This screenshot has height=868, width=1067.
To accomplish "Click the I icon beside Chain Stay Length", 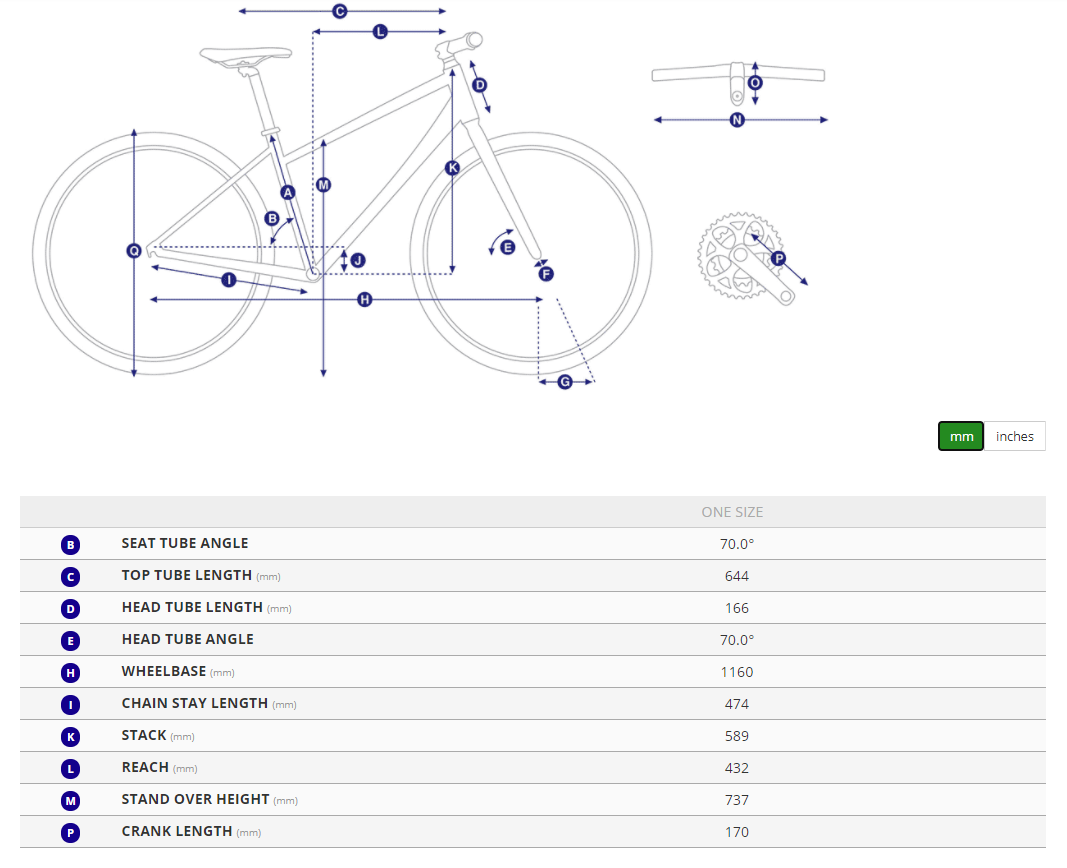I will (x=70, y=704).
